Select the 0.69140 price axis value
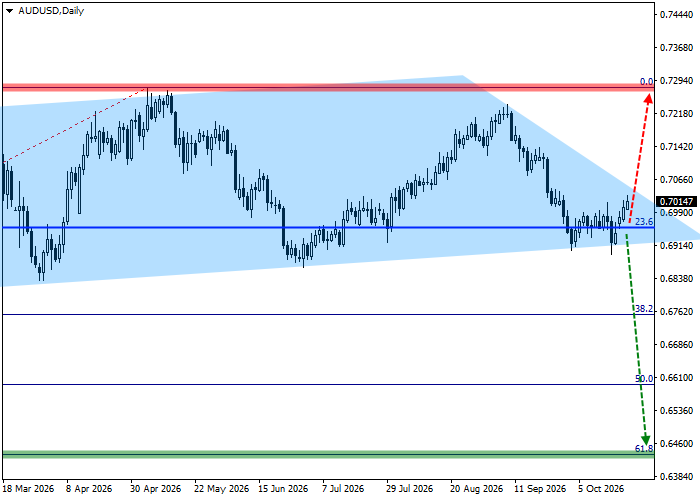700x500 pixels. tap(677, 246)
